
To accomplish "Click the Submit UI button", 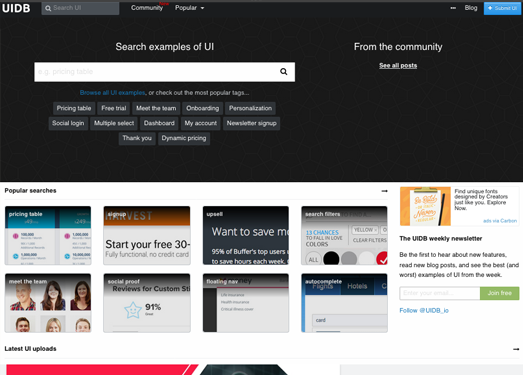I will pos(502,8).
